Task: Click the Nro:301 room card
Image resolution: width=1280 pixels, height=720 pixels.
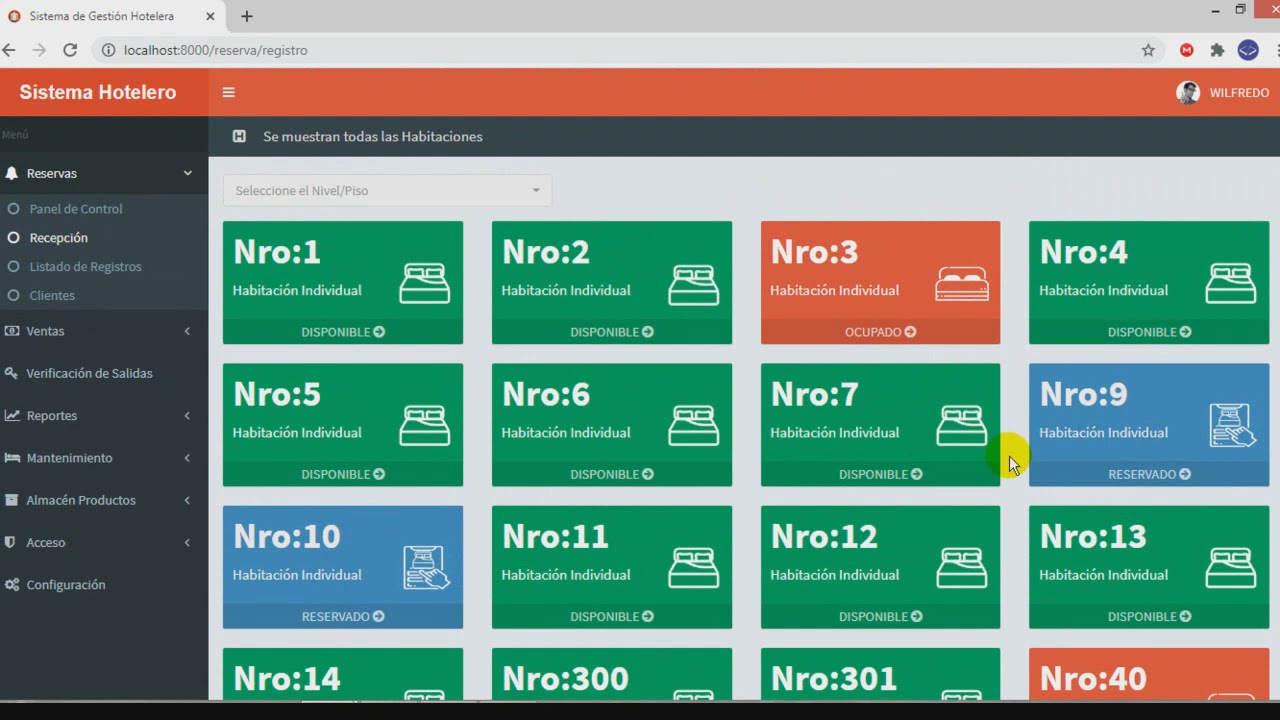Action: coord(880,674)
